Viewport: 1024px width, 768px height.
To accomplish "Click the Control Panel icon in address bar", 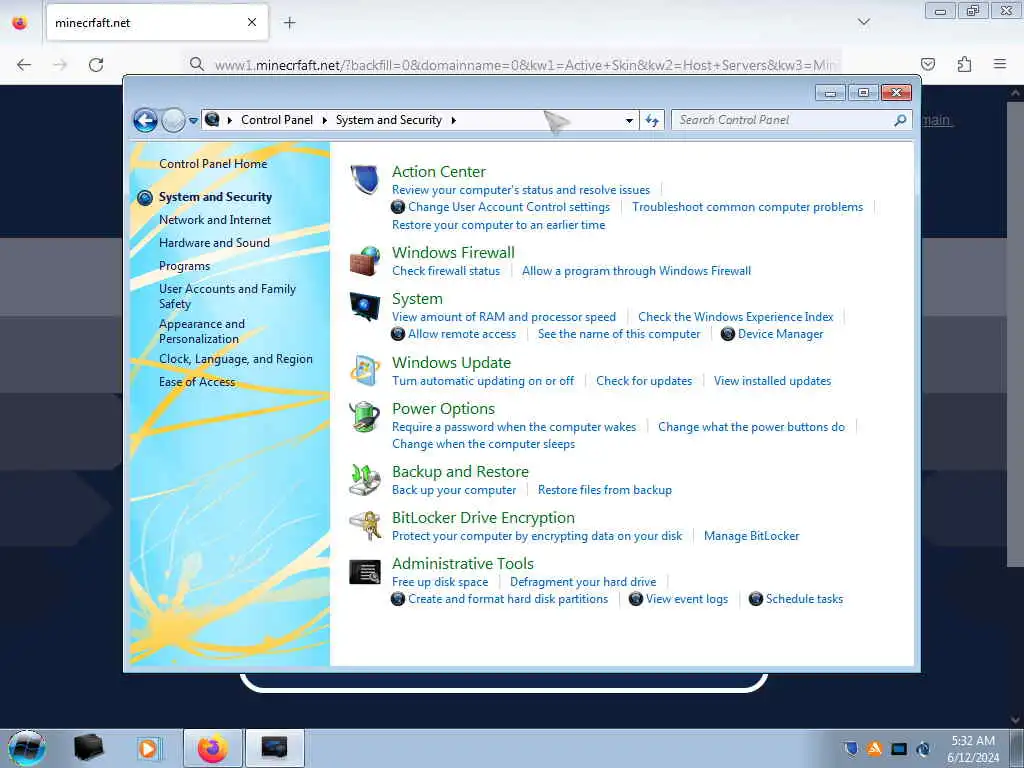I will tap(212, 120).
